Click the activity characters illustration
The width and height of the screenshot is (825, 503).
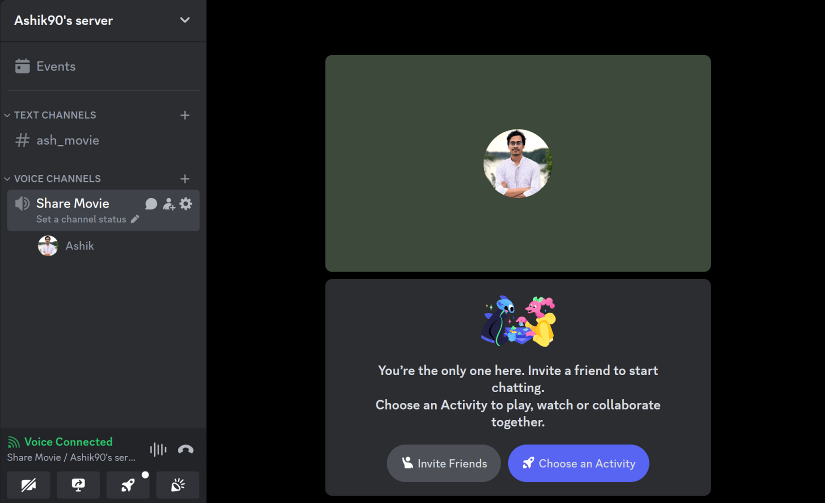coord(518,321)
